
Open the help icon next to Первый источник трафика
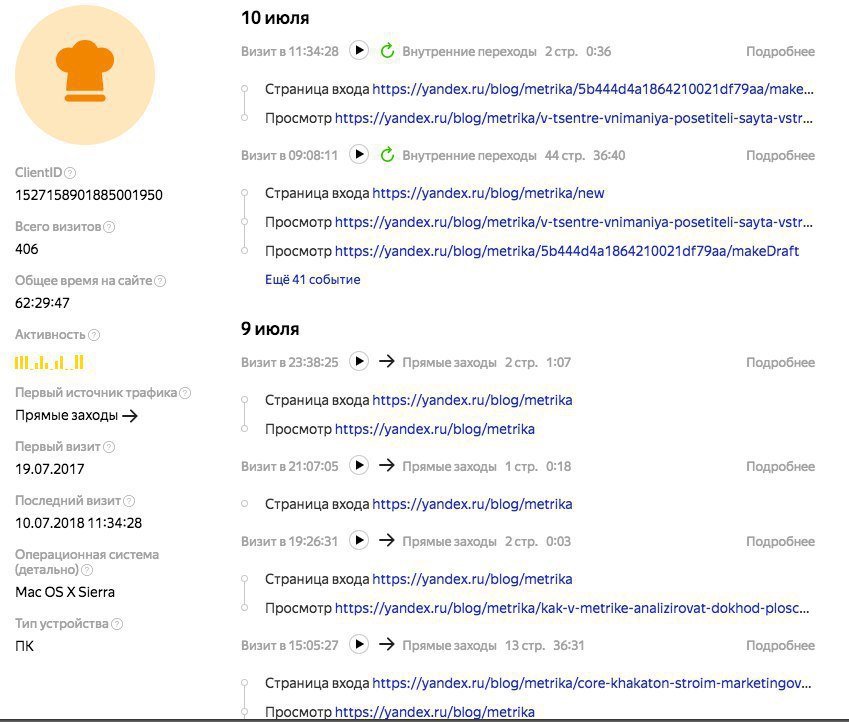185,393
